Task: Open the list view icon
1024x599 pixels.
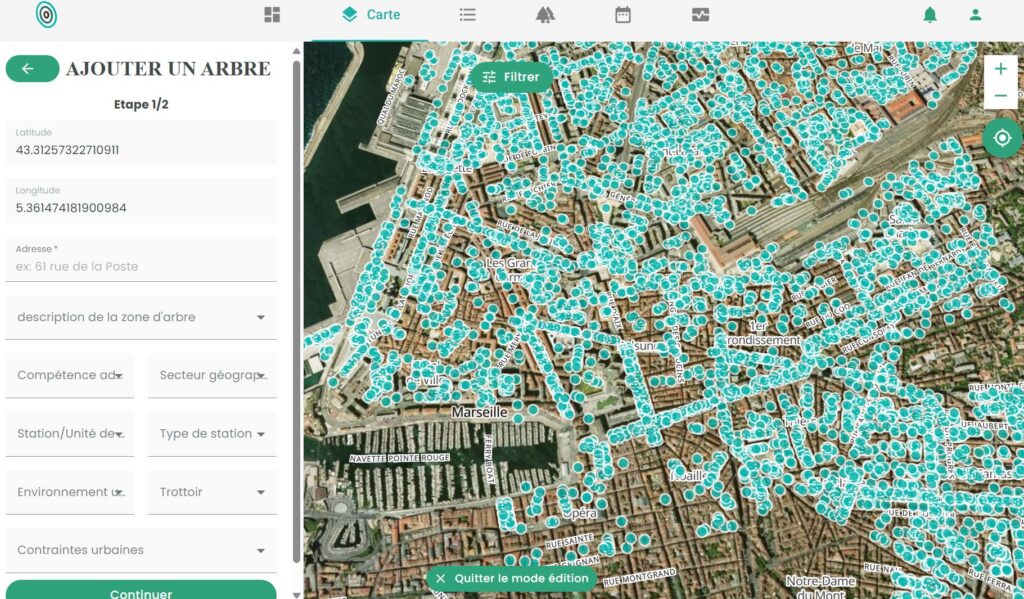Action: click(x=467, y=14)
